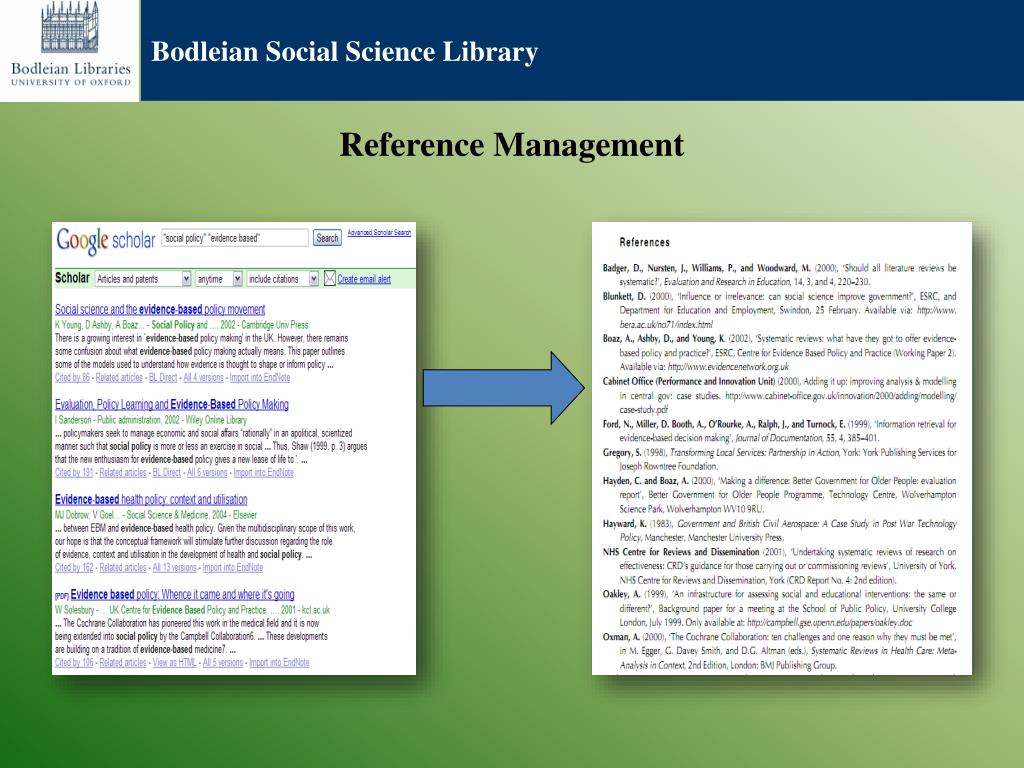Click the 'Reference Management' slide title
The width and height of the screenshot is (1024, 768).
pos(512,145)
